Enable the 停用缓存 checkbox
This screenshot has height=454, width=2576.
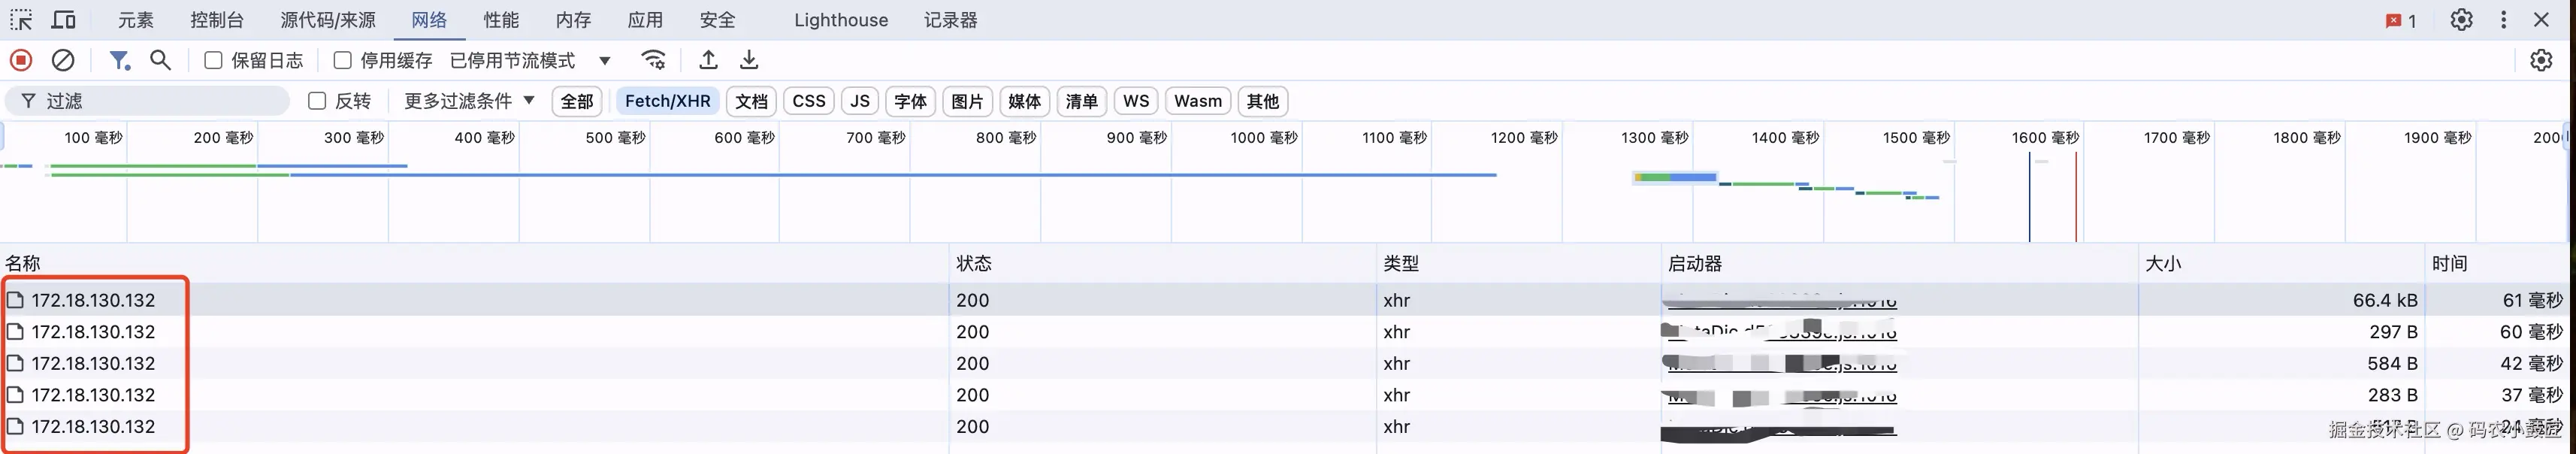click(342, 60)
